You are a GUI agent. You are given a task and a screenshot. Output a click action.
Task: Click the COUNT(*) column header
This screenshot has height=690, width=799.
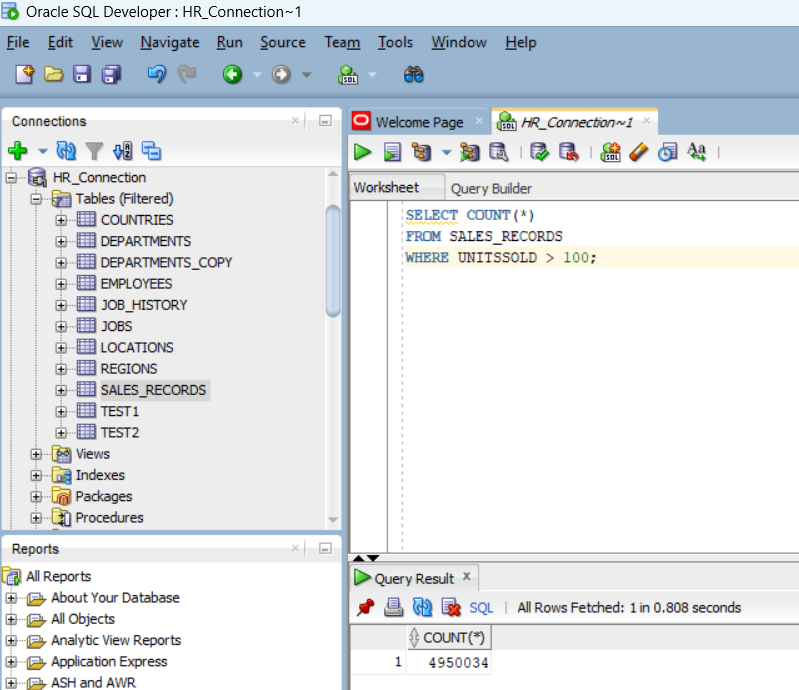(449, 638)
